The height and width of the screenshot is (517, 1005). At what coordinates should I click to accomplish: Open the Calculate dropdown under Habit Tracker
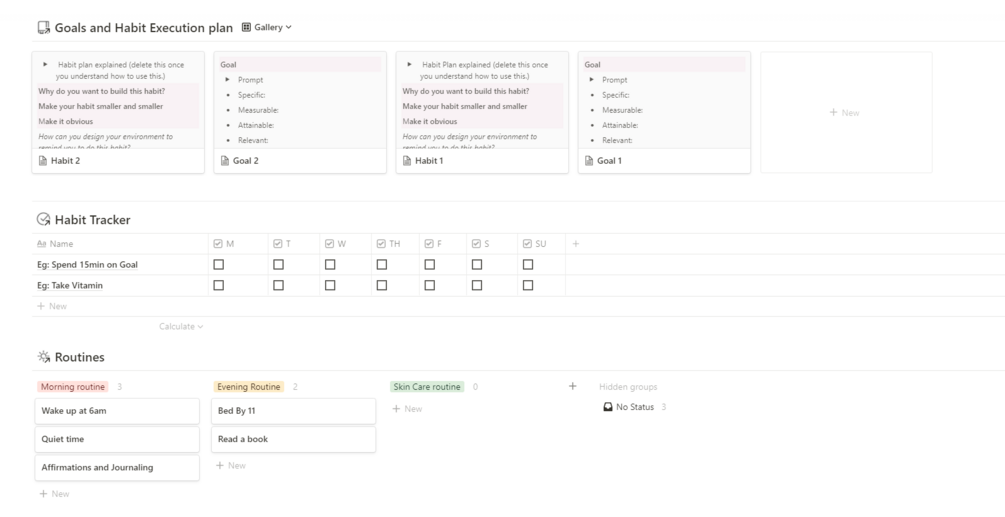click(x=181, y=326)
